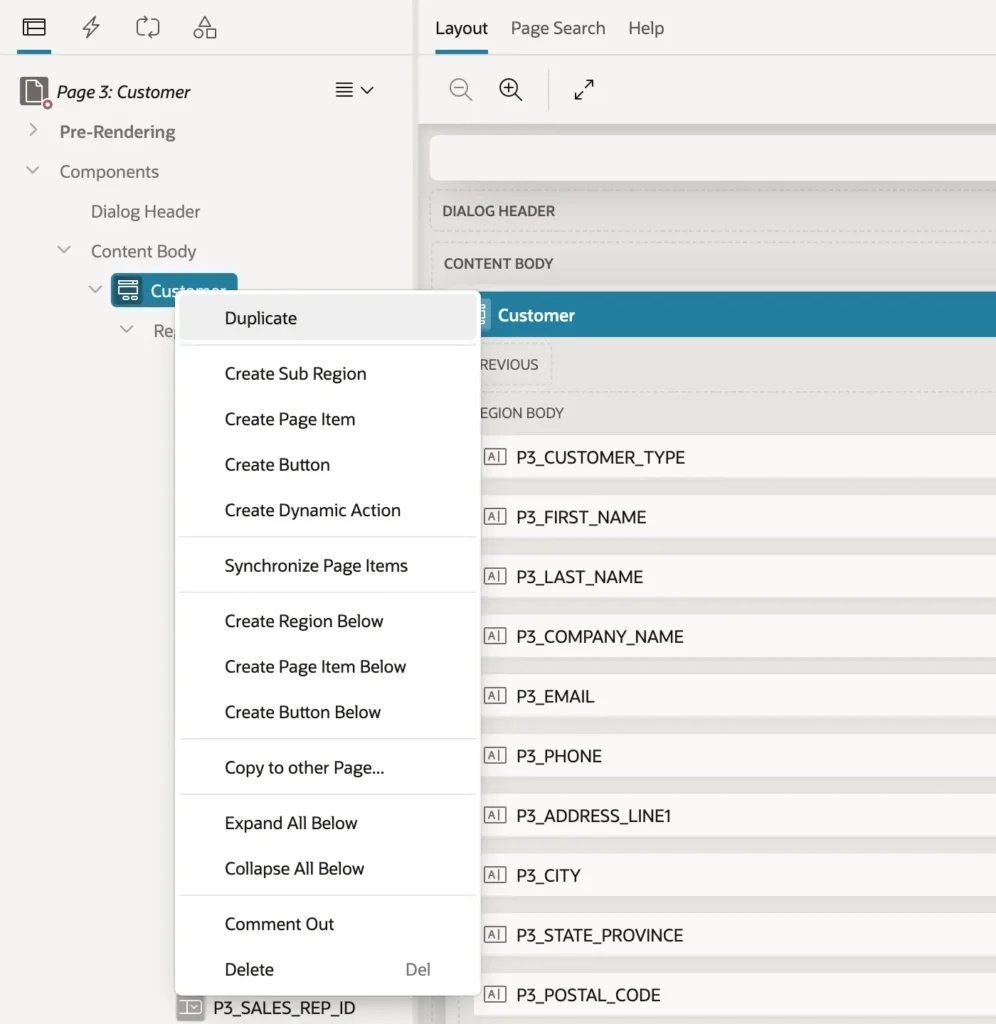The image size is (996, 1024).
Task: Click the DIALOG HEADER layout slot
Action: click(x=713, y=211)
